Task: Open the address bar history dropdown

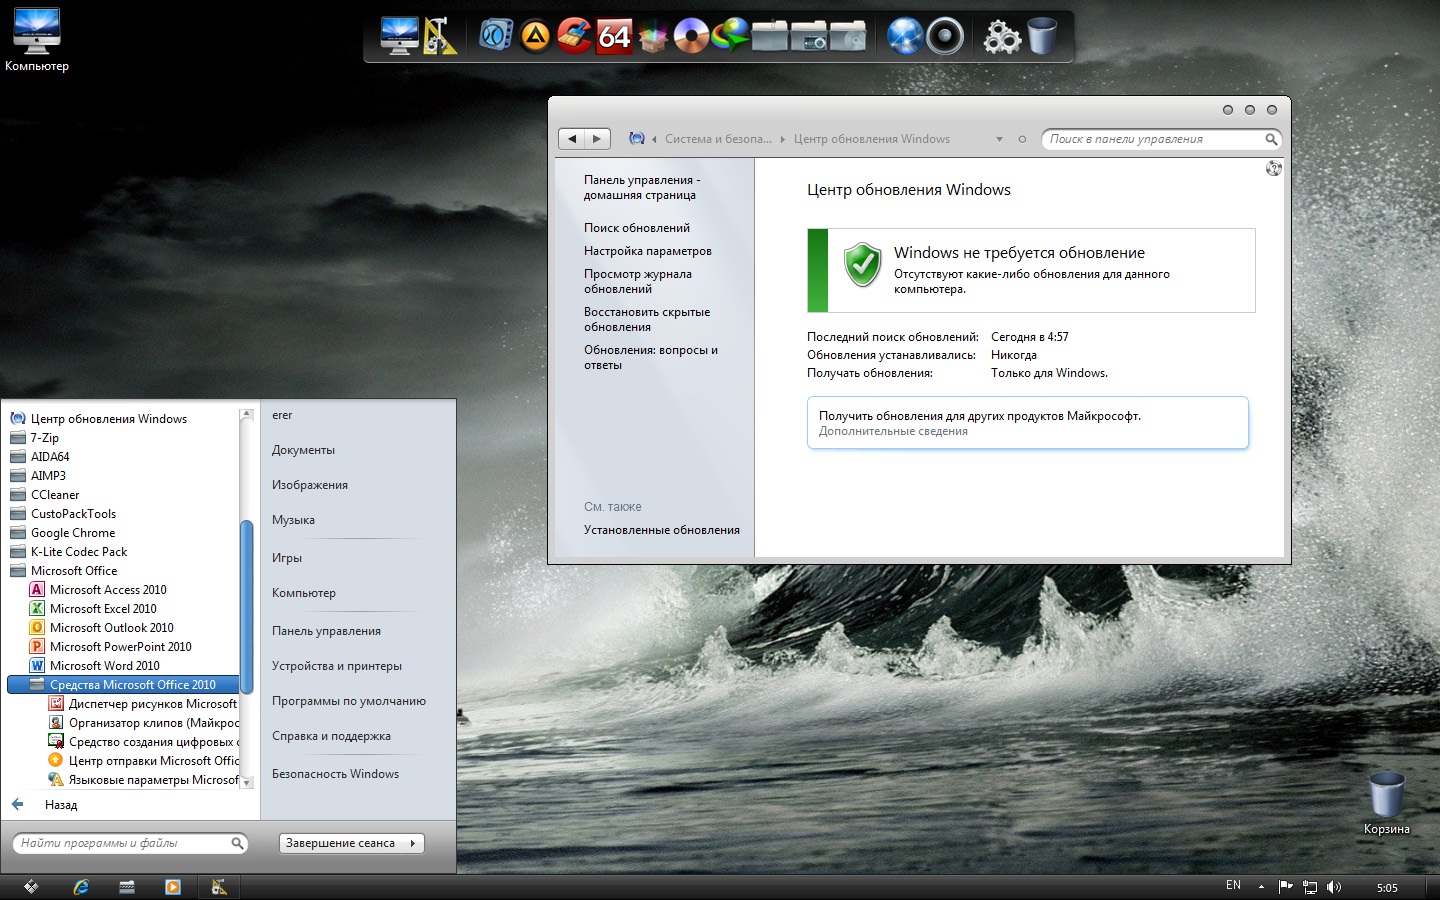Action: pos(999,139)
